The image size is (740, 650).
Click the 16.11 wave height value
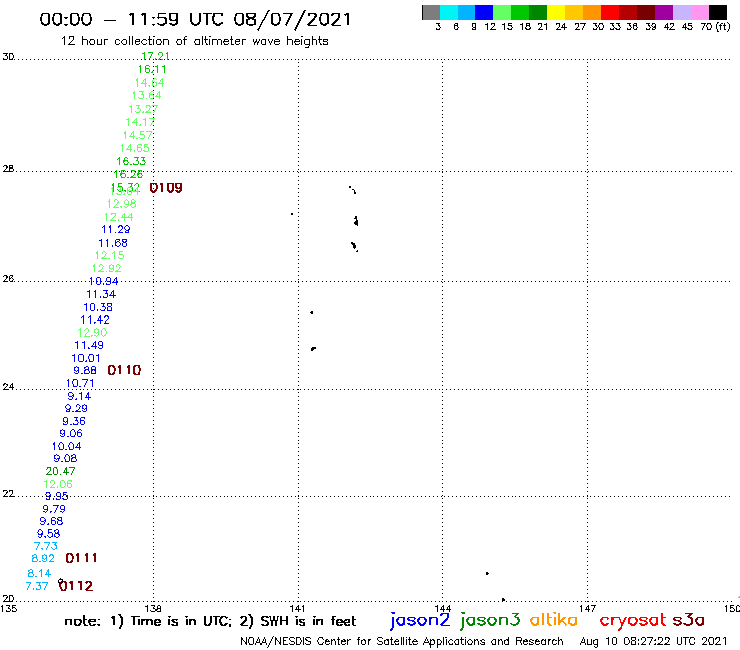(152, 69)
